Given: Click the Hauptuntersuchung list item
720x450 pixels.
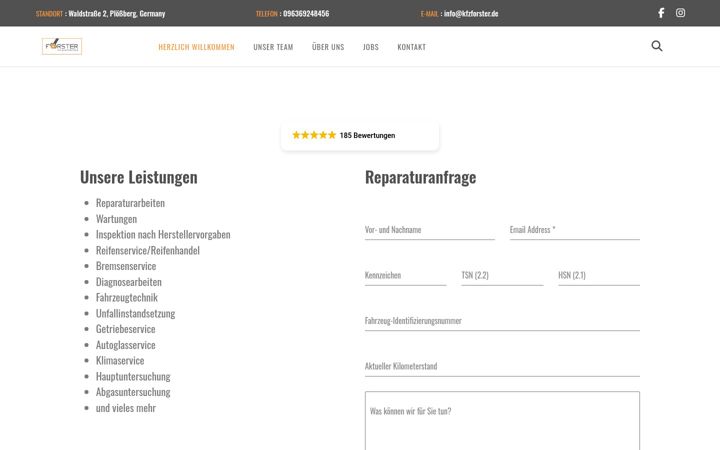Looking at the screenshot, I should [x=133, y=377].
